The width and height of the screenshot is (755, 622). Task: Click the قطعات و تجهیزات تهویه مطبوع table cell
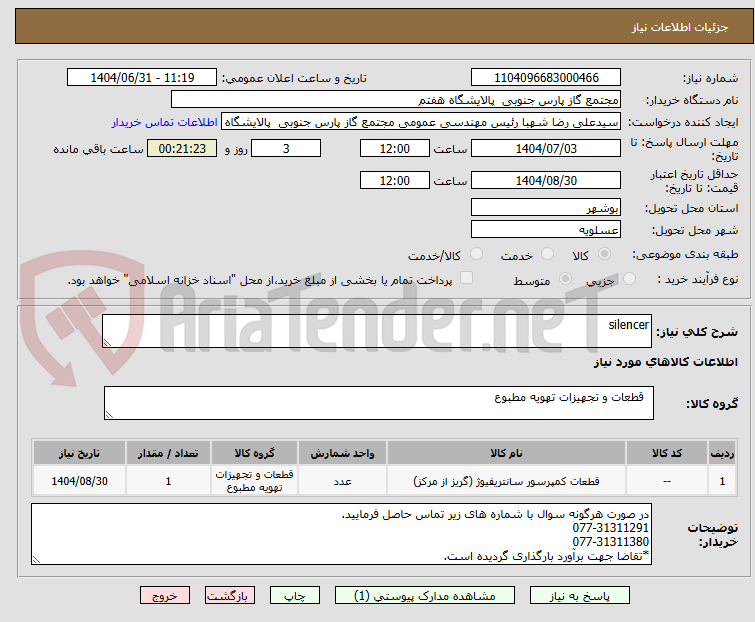tap(254, 481)
